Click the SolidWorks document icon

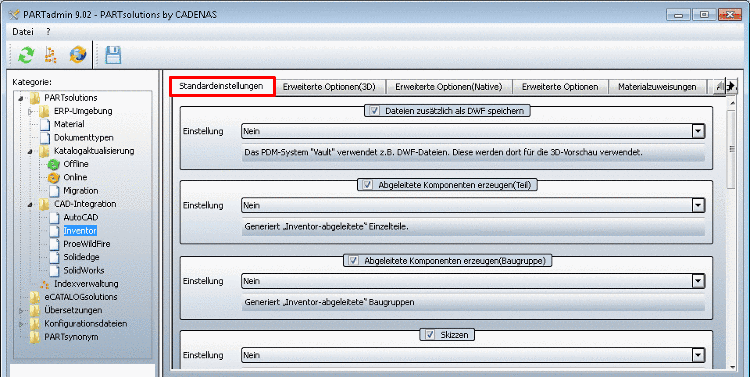point(55,271)
